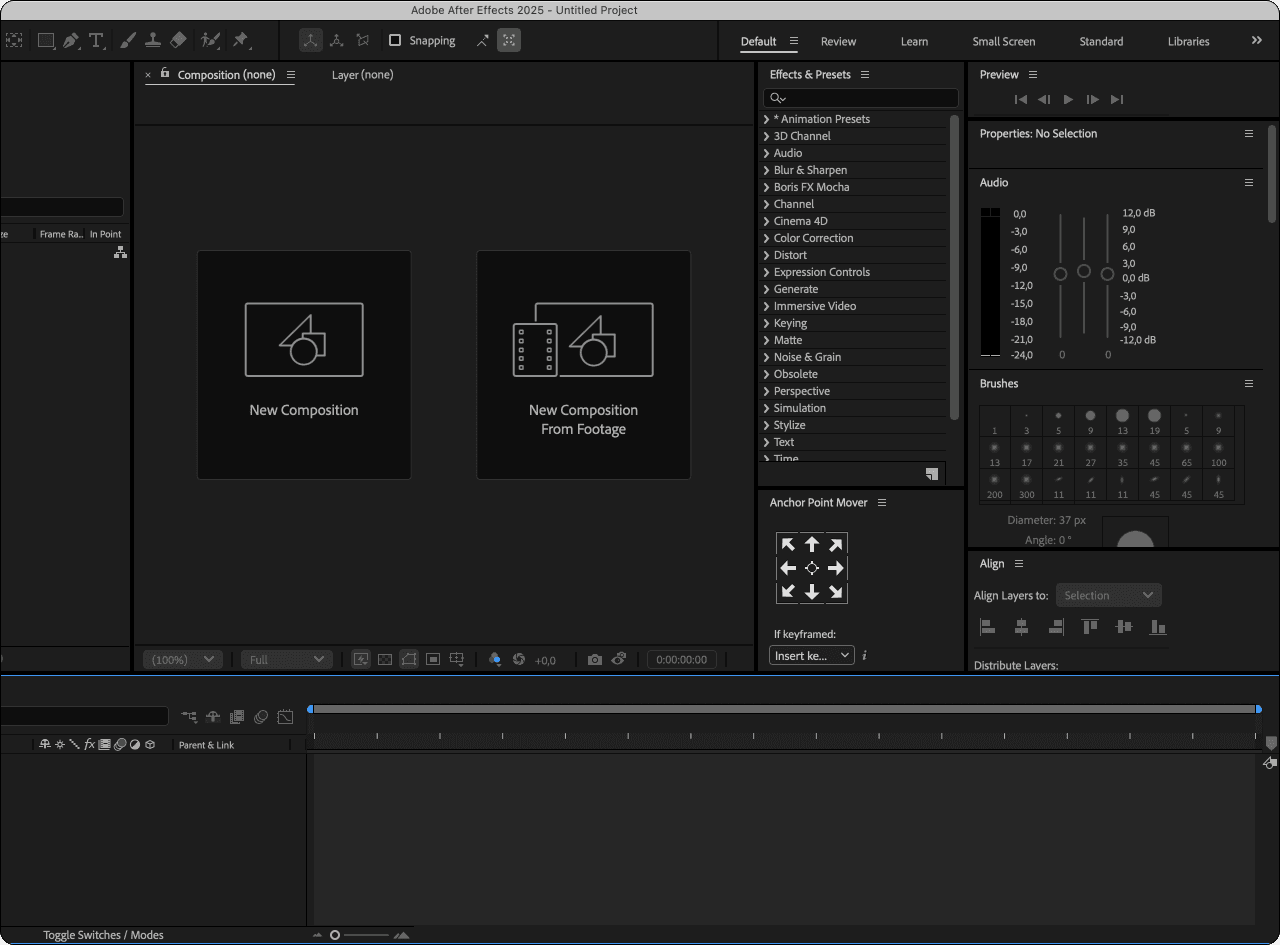Toggle the transparency grid button
This screenshot has width=1280, height=945.
click(385, 660)
